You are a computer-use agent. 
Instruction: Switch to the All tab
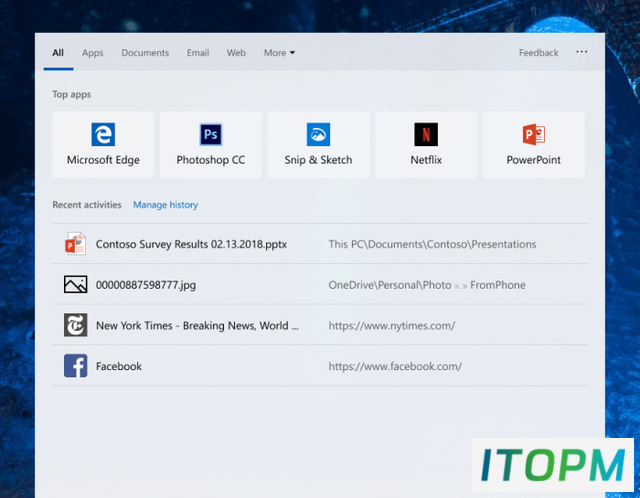[58, 53]
